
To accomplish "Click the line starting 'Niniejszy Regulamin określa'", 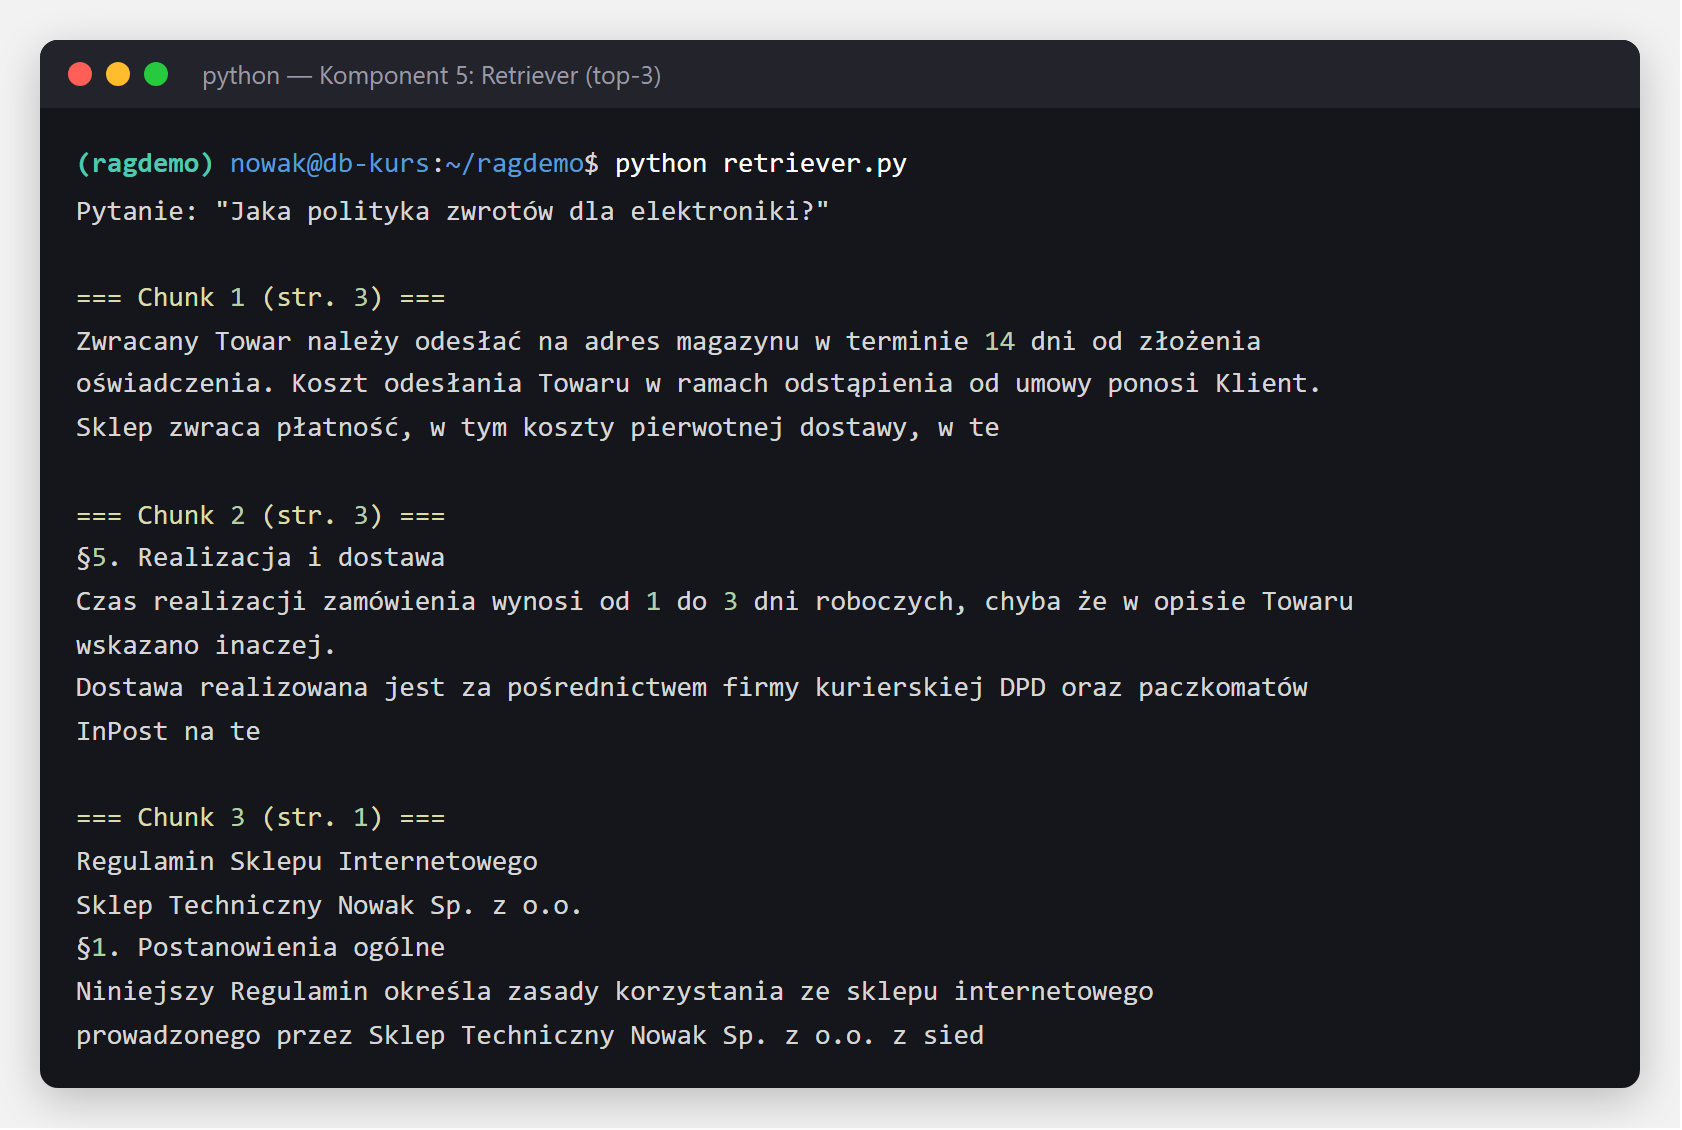I will click(615, 991).
